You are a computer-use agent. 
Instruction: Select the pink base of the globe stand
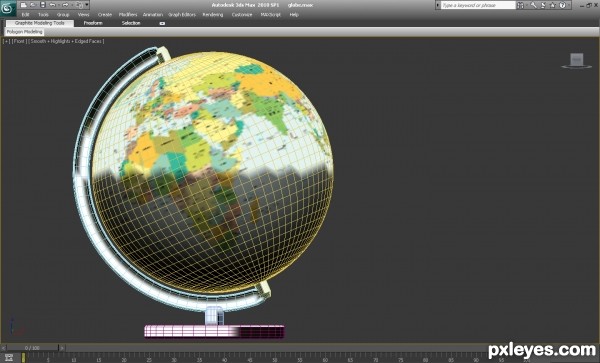(214, 332)
